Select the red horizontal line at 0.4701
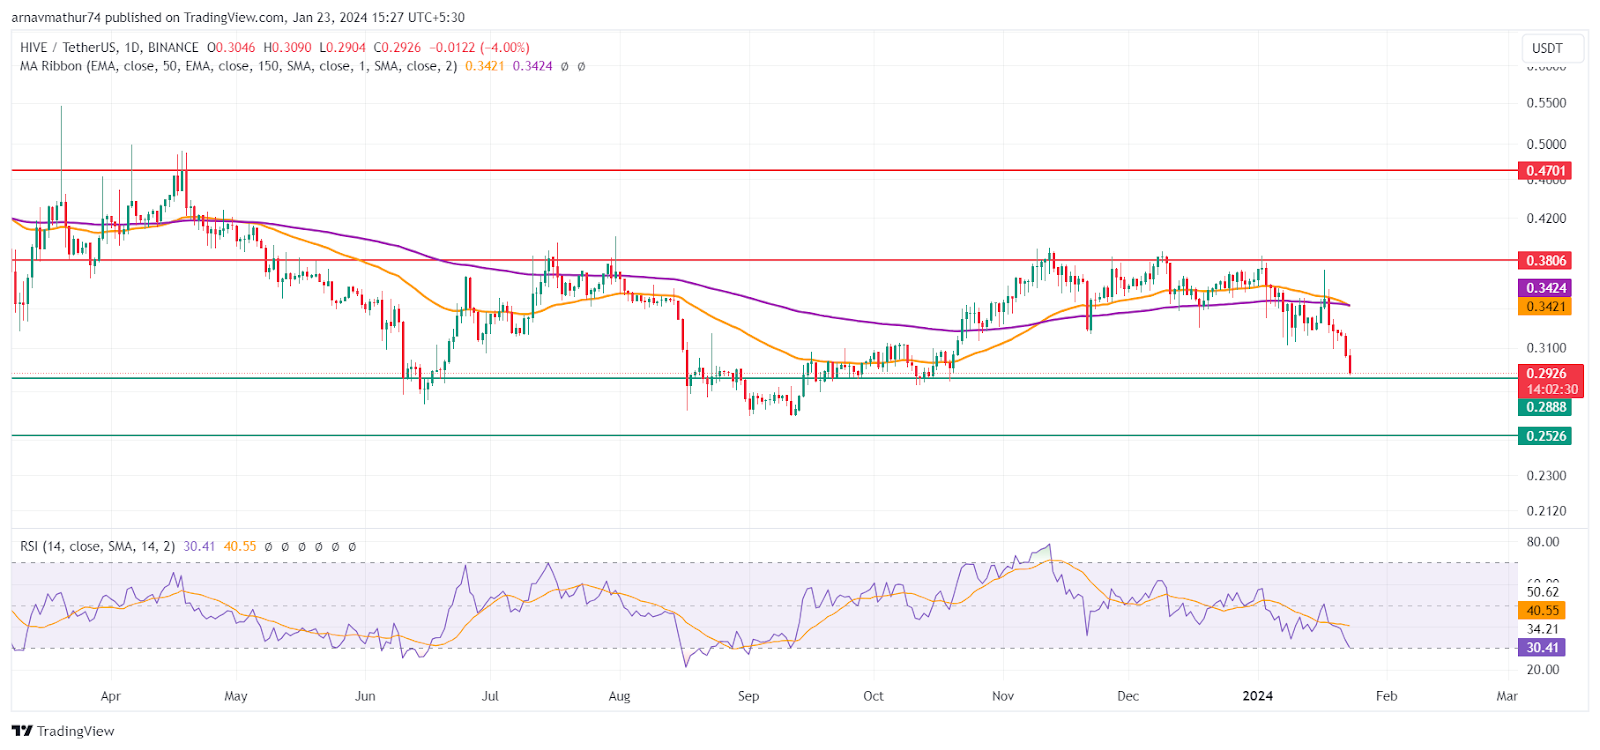The height and width of the screenshot is (750, 1600). click(764, 171)
